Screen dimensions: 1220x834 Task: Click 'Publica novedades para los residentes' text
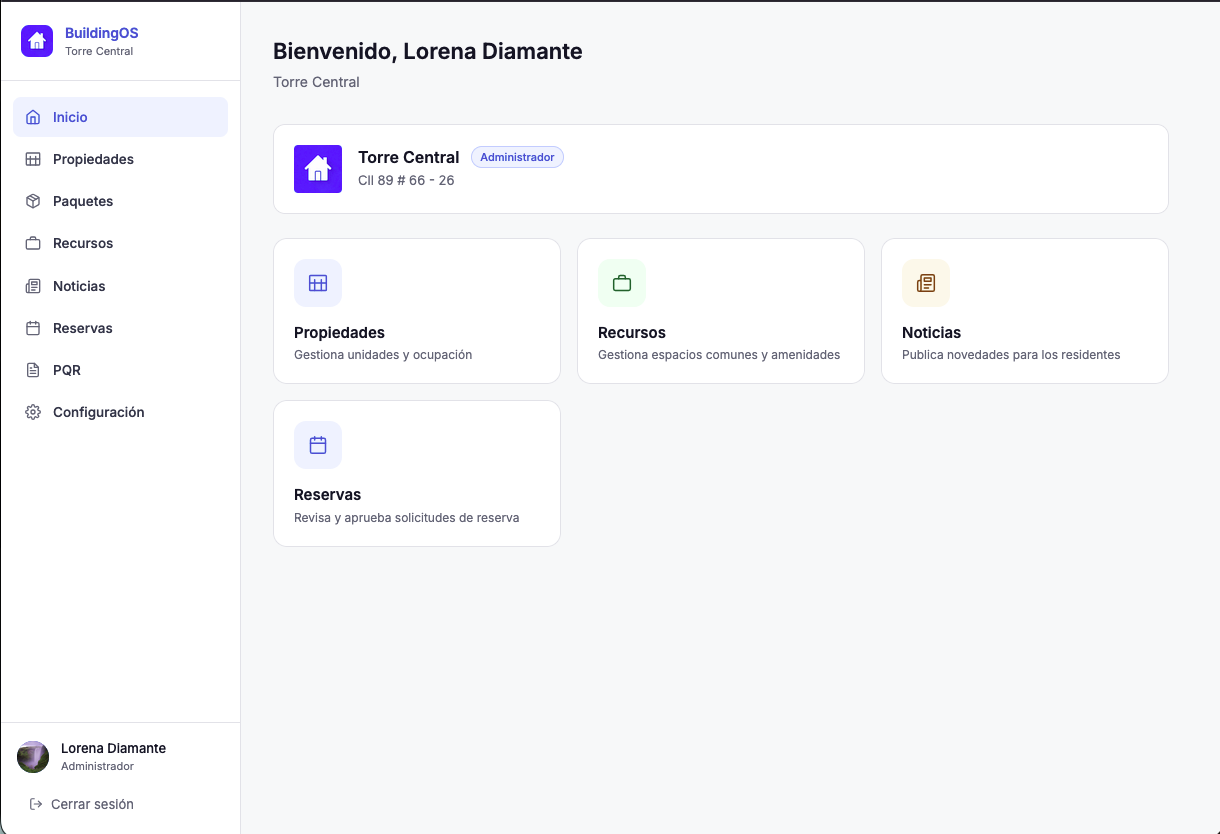1011,355
